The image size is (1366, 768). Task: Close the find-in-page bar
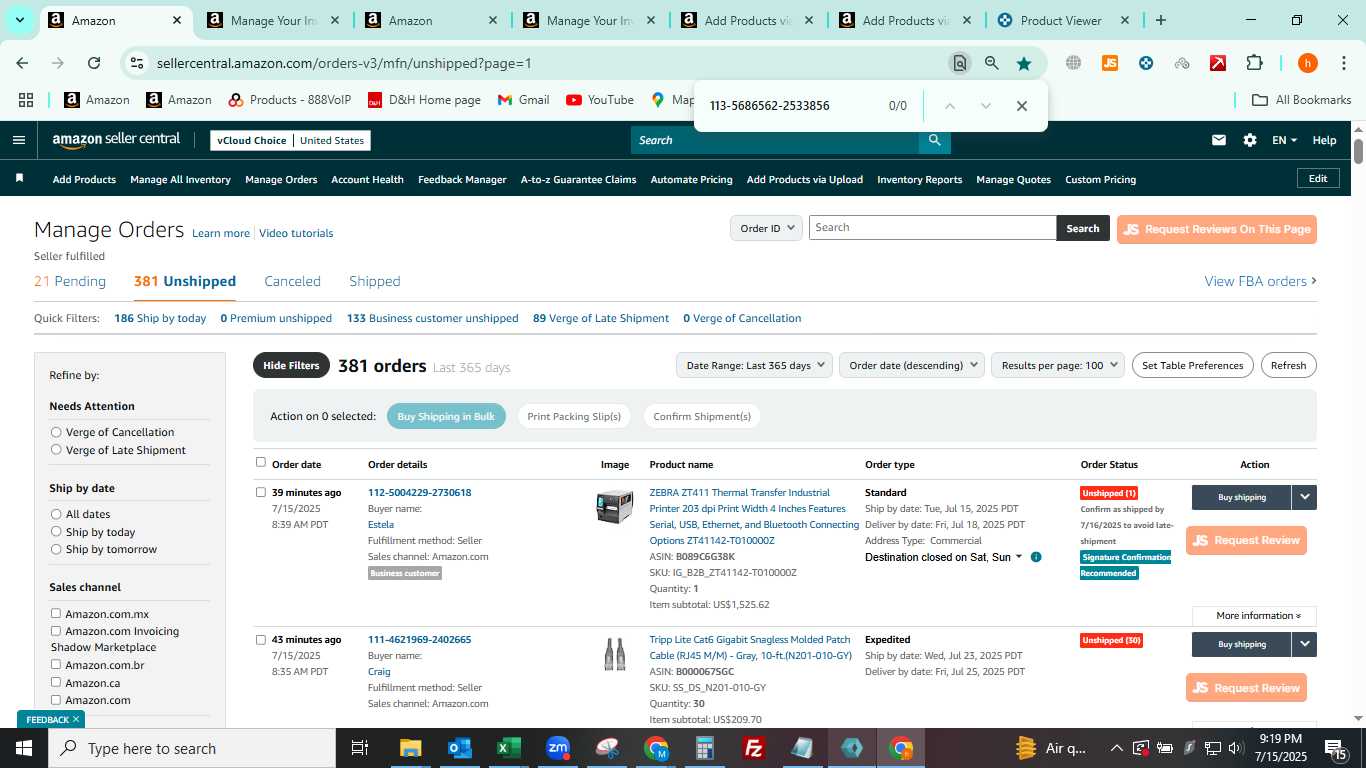click(x=1022, y=106)
